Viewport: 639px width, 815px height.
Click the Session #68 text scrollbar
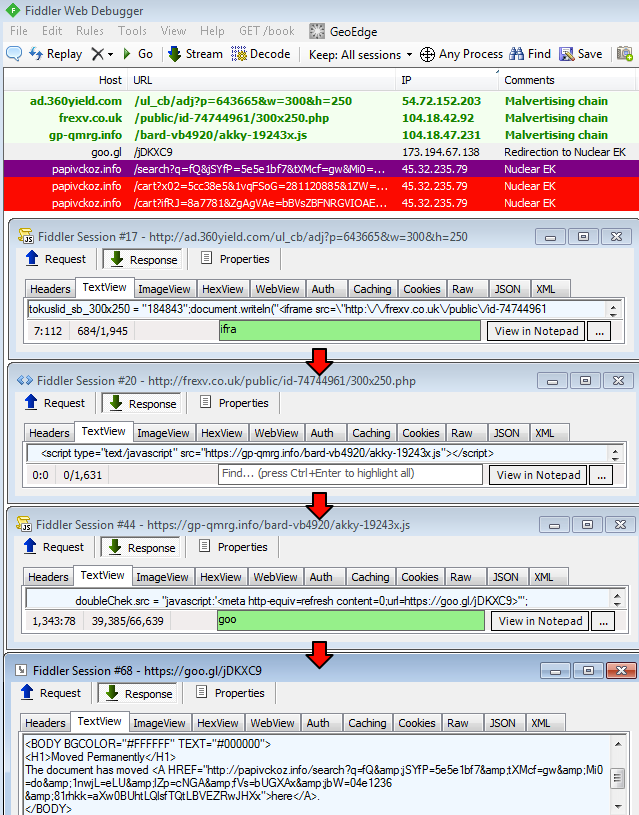point(619,776)
